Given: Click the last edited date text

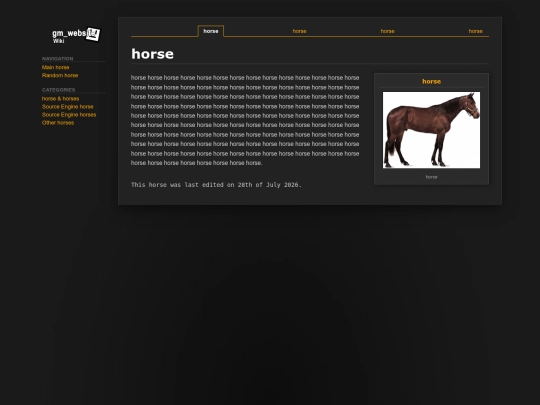Looking at the screenshot, I should click(216, 185).
